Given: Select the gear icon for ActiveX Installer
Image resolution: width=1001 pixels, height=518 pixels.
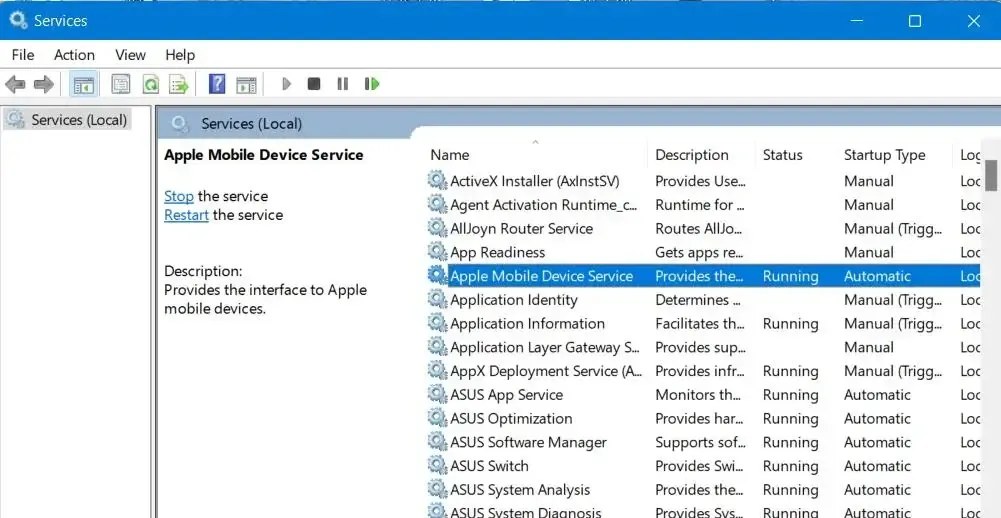Looking at the screenshot, I should coord(437,181).
